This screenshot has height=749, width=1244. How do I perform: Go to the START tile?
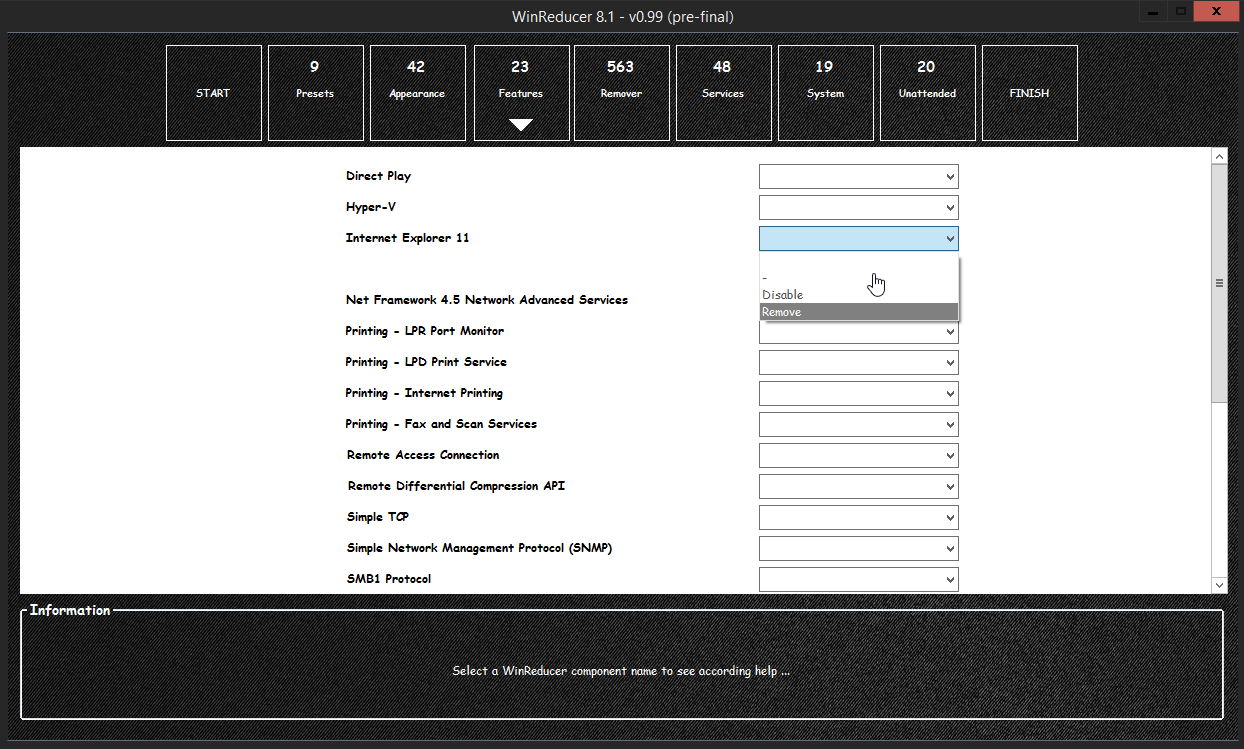click(x=213, y=93)
